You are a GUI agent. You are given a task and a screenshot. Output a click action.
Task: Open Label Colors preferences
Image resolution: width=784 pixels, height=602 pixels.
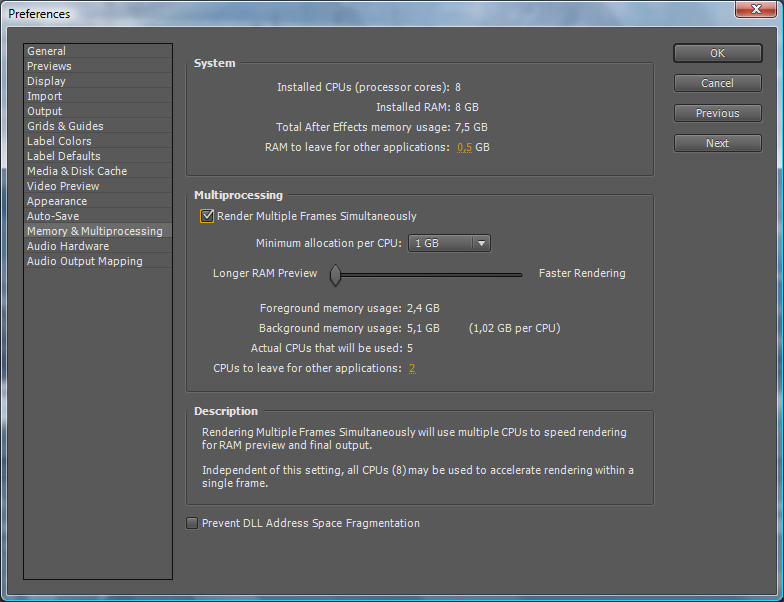point(59,141)
